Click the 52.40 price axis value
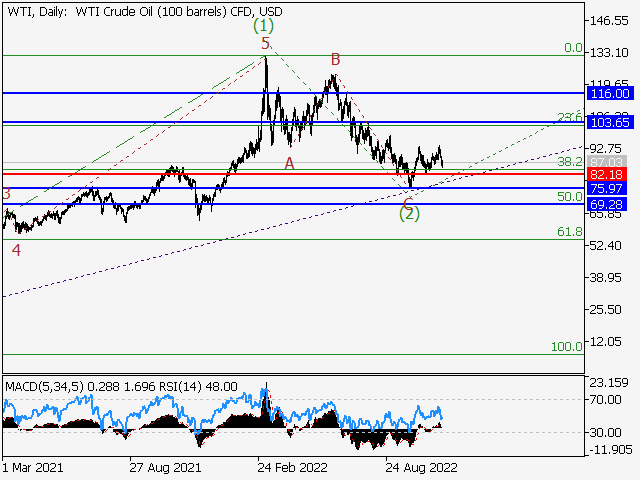Screen dimensions: 640x480 pos(606,246)
